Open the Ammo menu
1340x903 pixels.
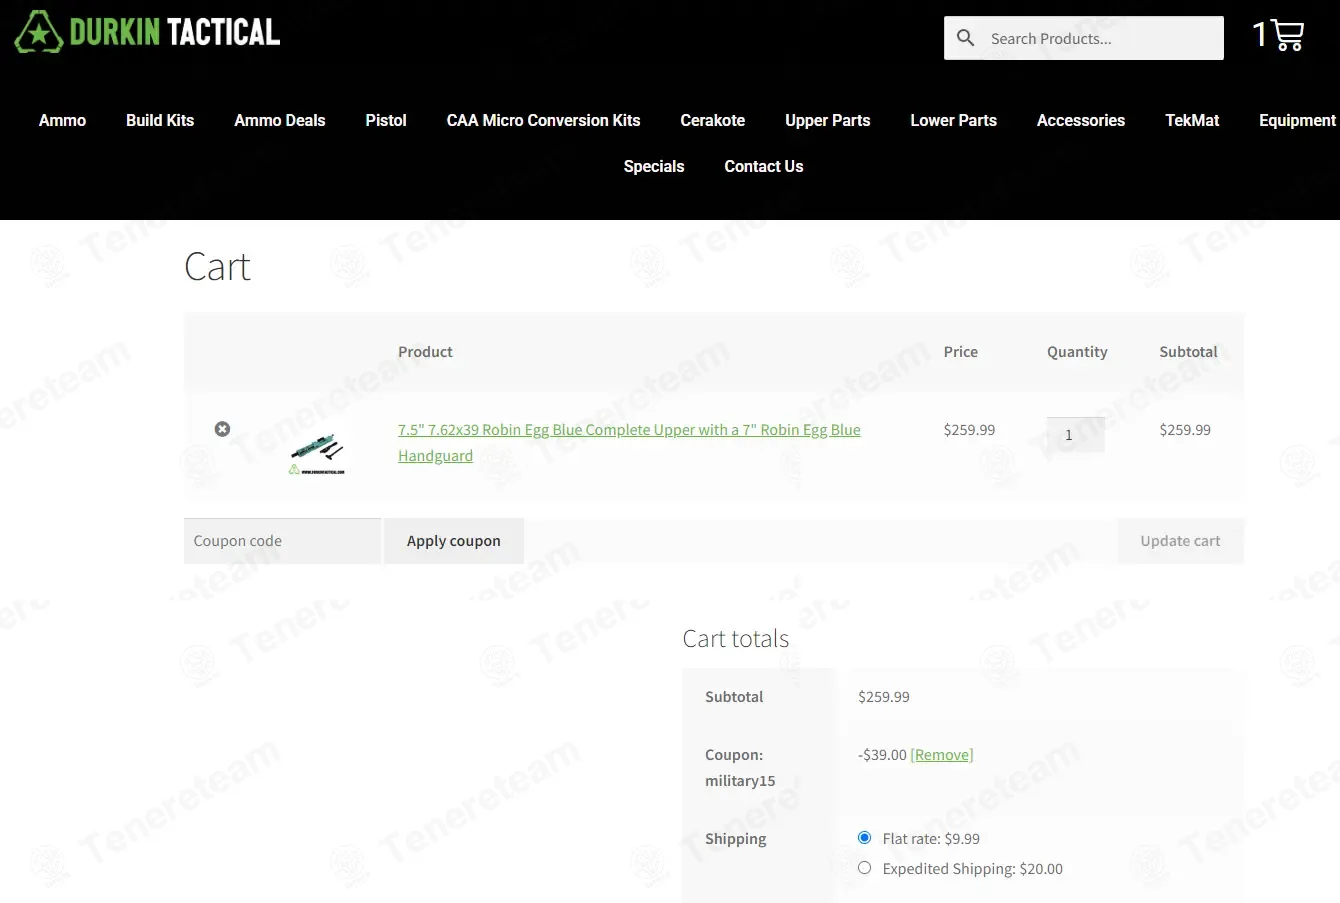point(62,120)
